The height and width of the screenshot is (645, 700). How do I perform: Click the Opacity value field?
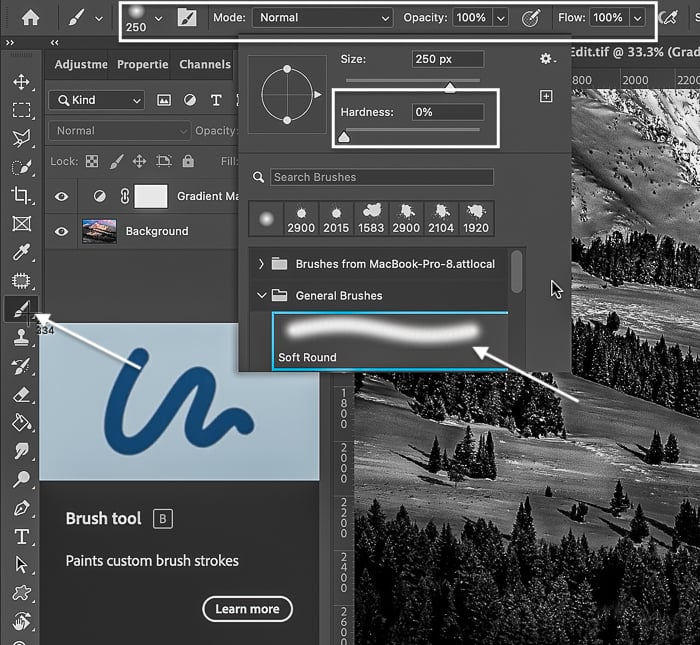(472, 18)
